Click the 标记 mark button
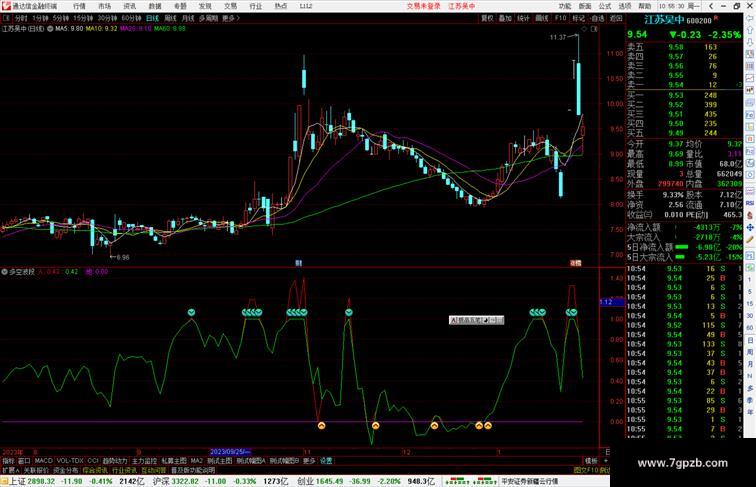Viewport: 756px width, 487px height. [x=578, y=18]
